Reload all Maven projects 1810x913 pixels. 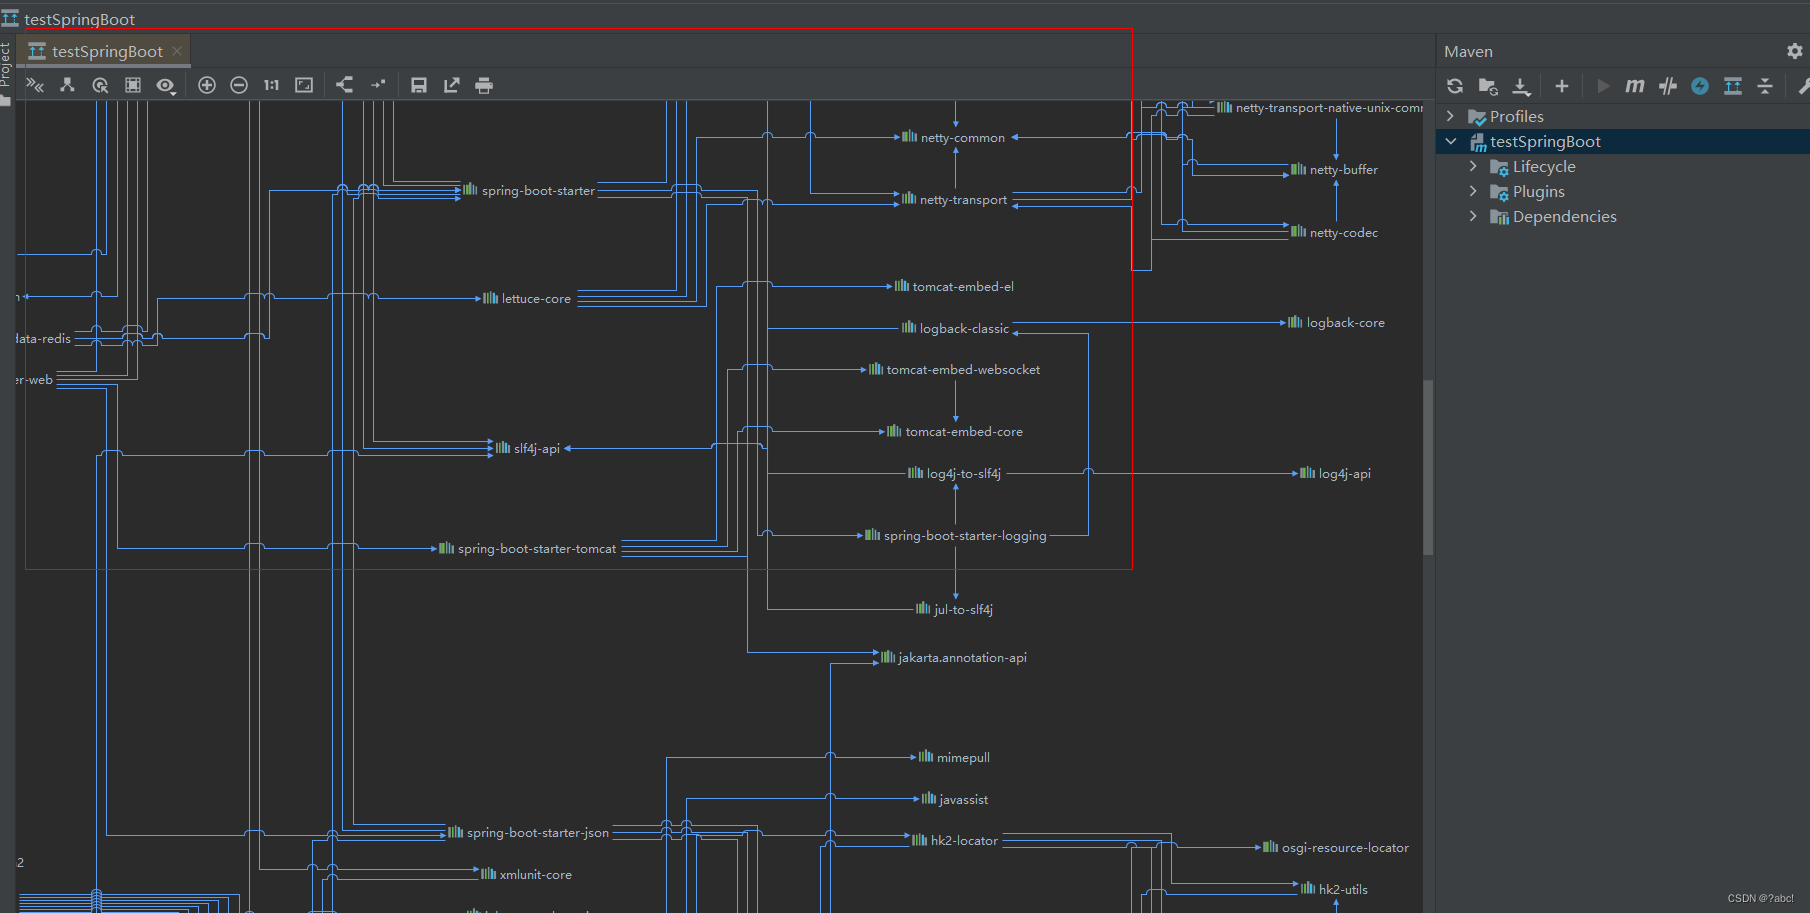[x=1455, y=86]
